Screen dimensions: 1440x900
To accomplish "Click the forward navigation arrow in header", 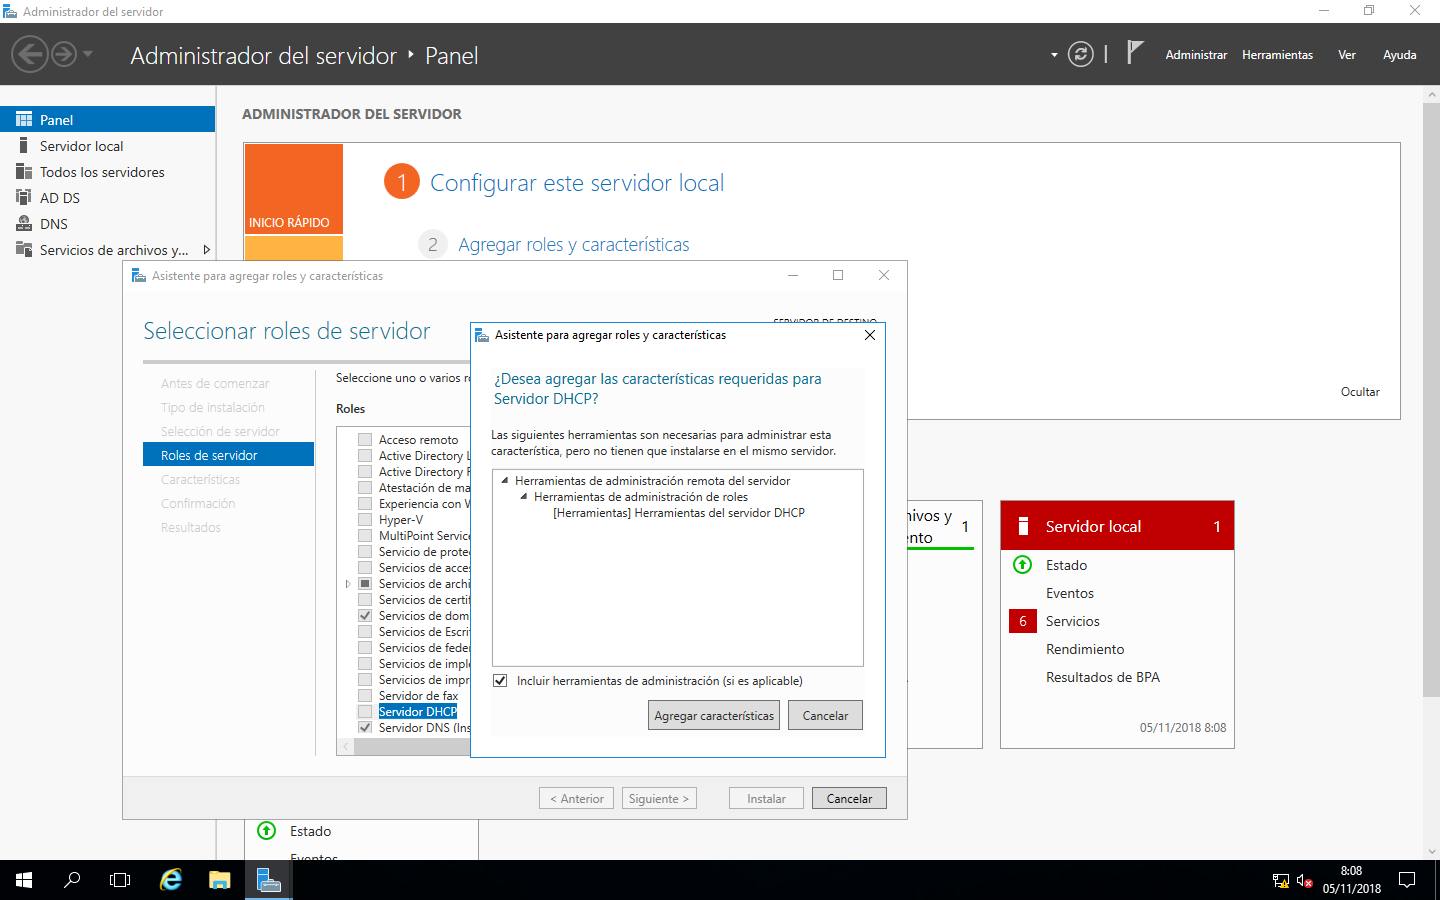I will pos(64,54).
